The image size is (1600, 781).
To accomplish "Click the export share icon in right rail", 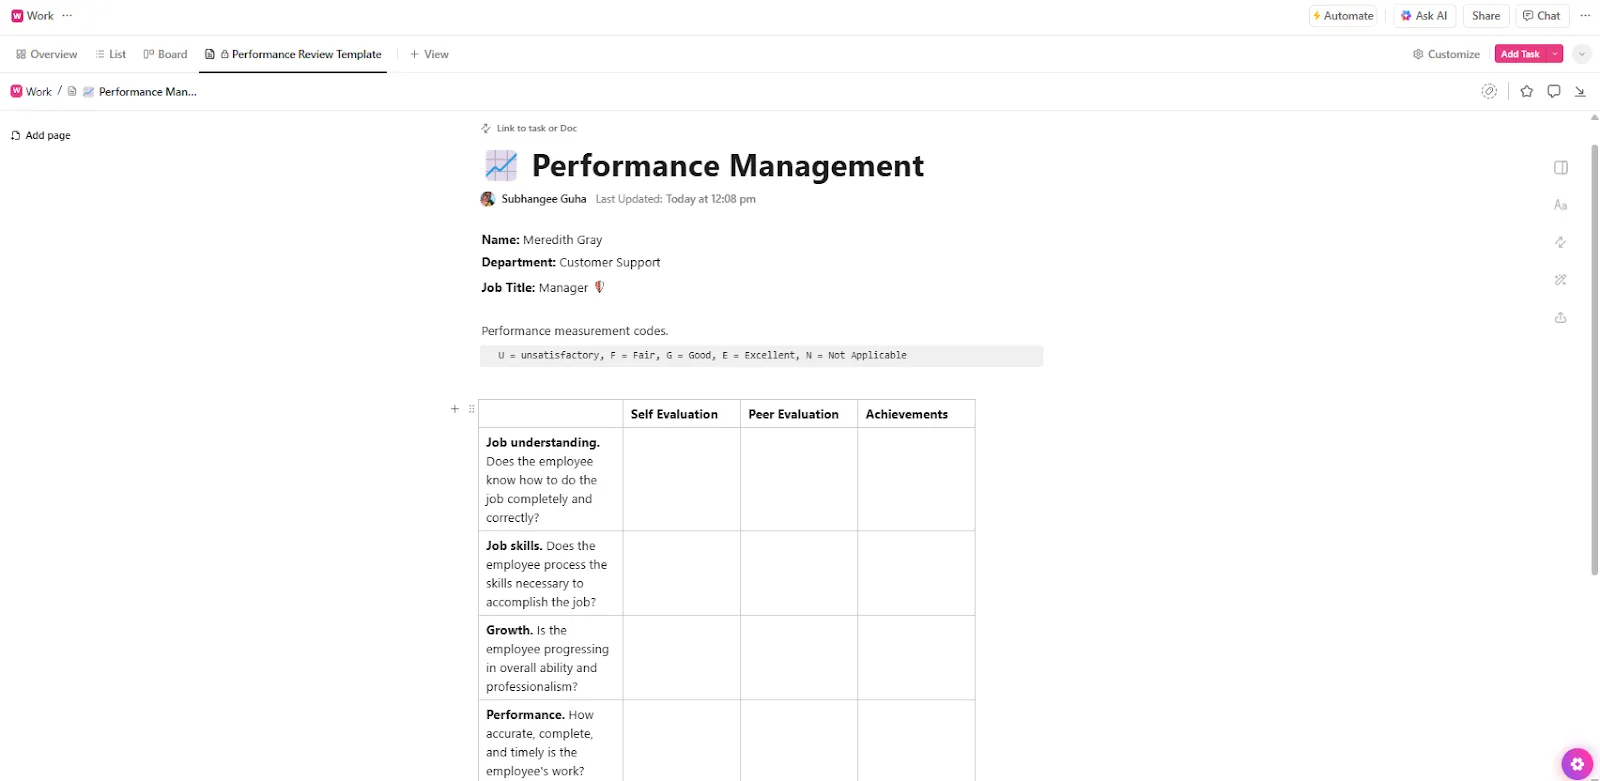I will pyautogui.click(x=1561, y=318).
